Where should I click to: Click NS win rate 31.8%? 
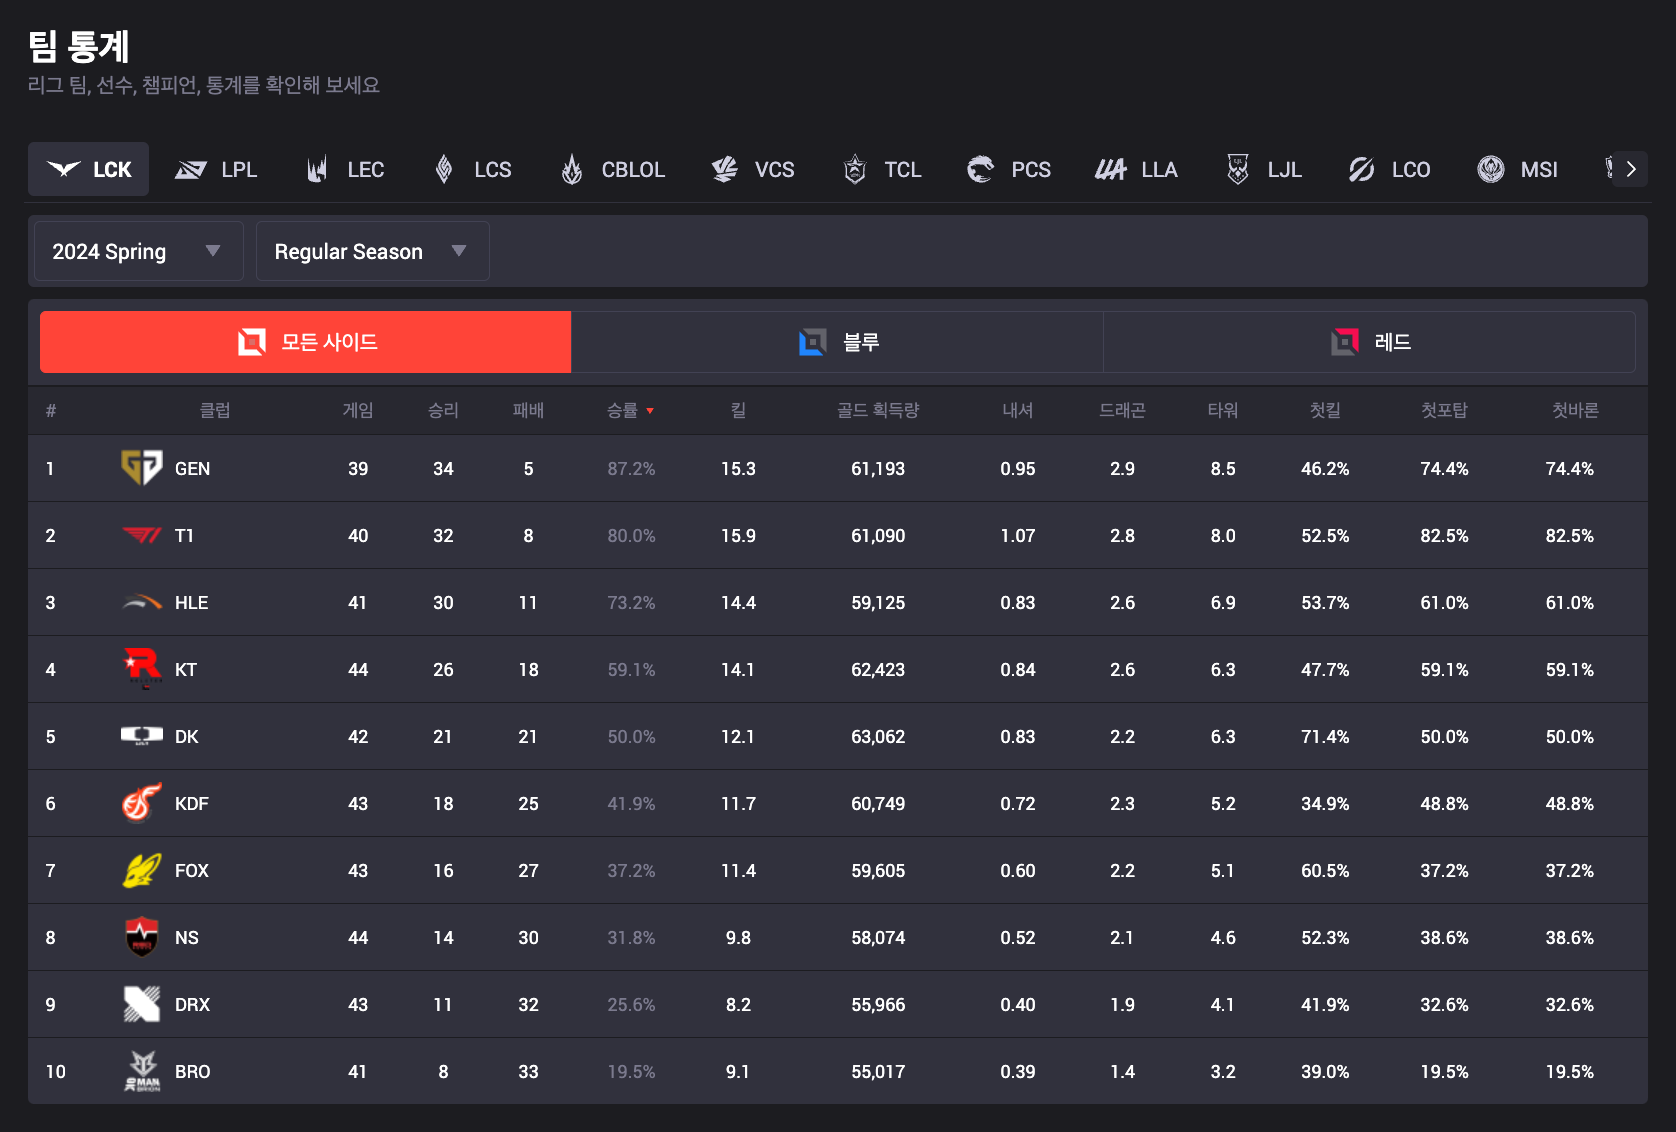[631, 937]
